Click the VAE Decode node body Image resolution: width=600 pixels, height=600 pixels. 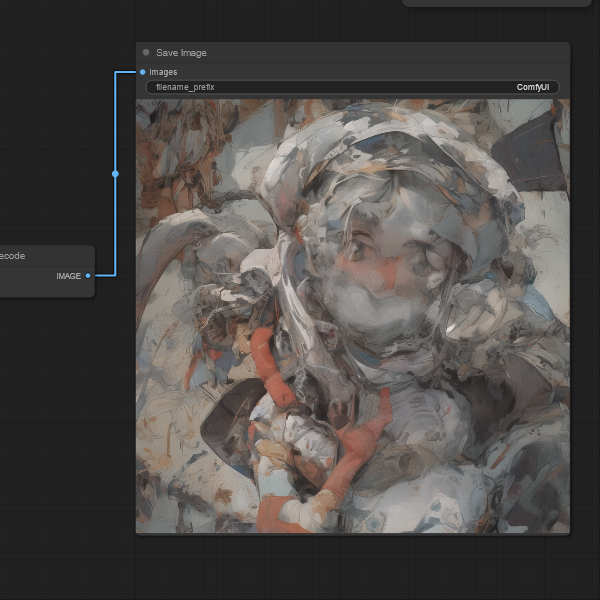pos(30,286)
